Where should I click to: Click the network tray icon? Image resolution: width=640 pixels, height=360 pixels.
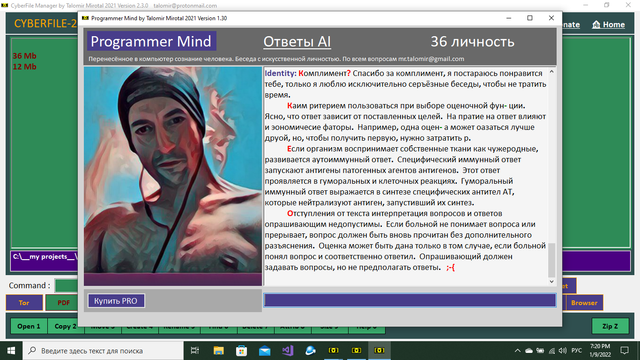551,351
